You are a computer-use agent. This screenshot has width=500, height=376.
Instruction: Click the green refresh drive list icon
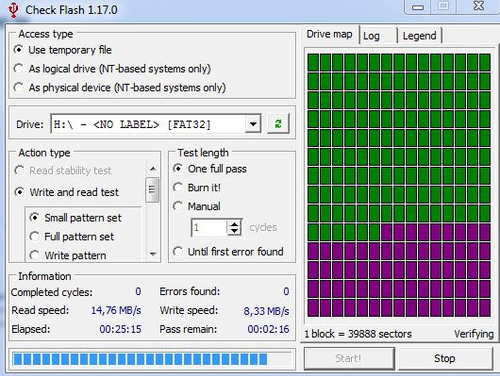[278, 124]
